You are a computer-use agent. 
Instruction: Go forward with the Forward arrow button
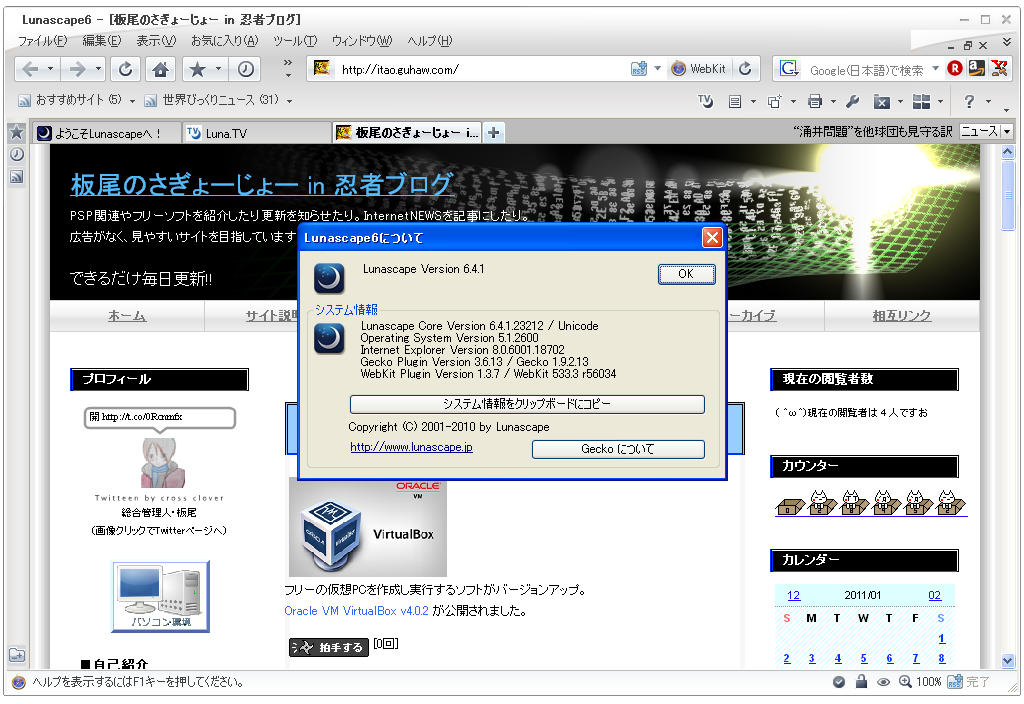(x=77, y=69)
